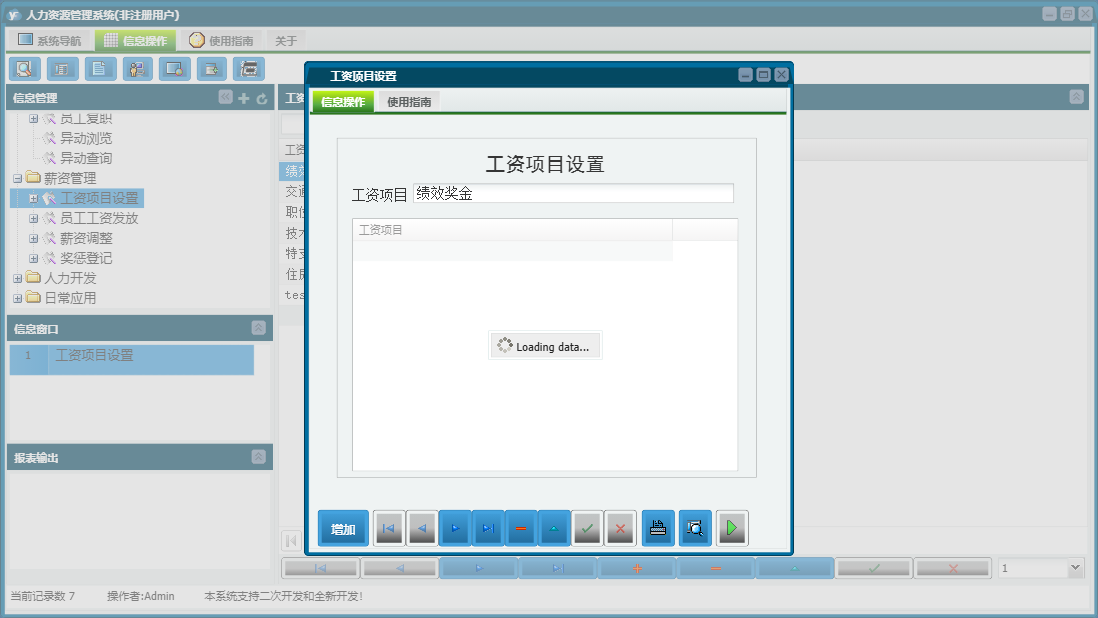The image size is (1098, 618).
Task: Click 当前记录数 7 in the status bar
Action: pos(43,596)
